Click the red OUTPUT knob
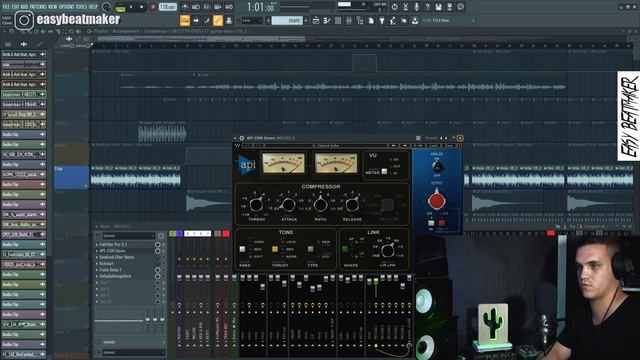The height and width of the screenshot is (360, 640). pyautogui.click(x=436, y=201)
